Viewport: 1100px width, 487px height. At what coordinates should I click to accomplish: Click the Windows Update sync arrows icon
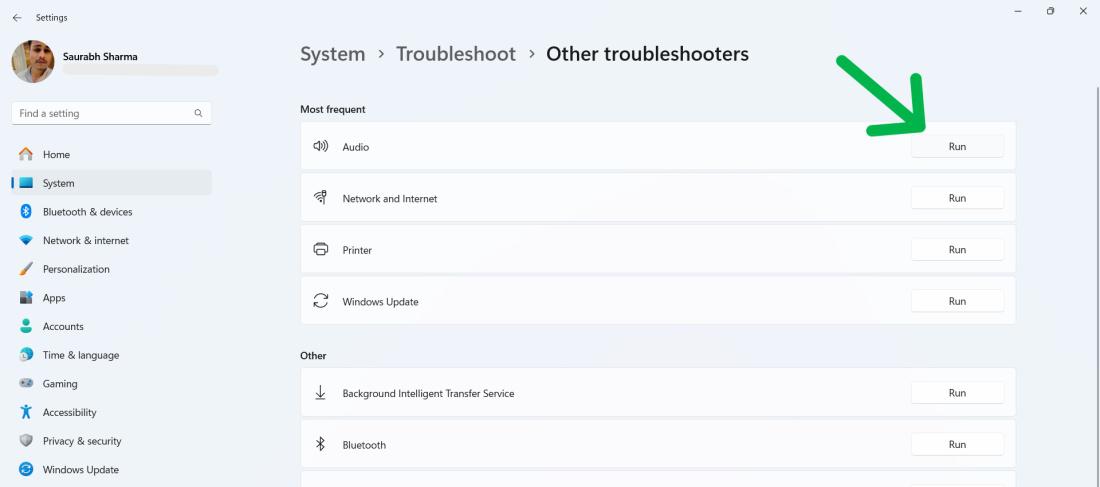321,301
